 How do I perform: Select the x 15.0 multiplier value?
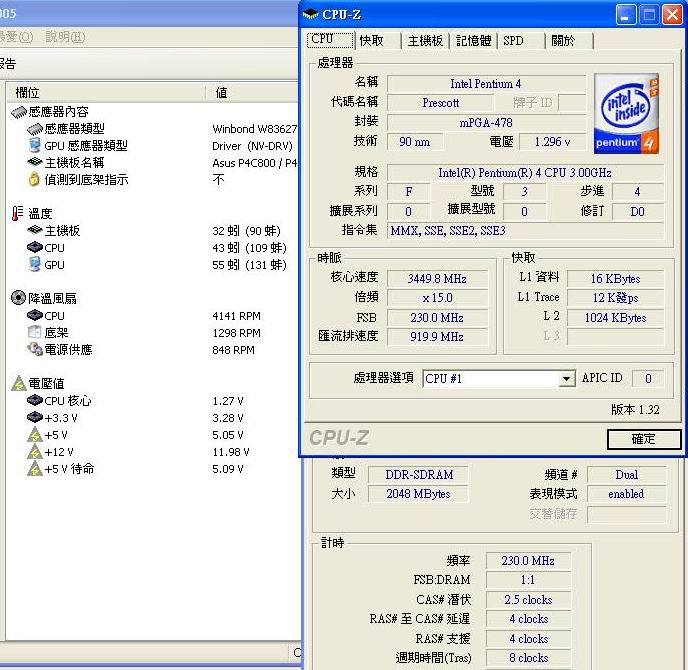pyautogui.click(x=437, y=298)
